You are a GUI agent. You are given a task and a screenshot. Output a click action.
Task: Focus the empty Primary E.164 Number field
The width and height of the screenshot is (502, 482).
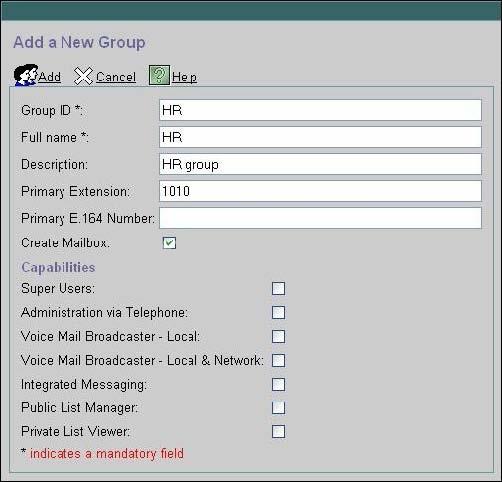coord(320,218)
